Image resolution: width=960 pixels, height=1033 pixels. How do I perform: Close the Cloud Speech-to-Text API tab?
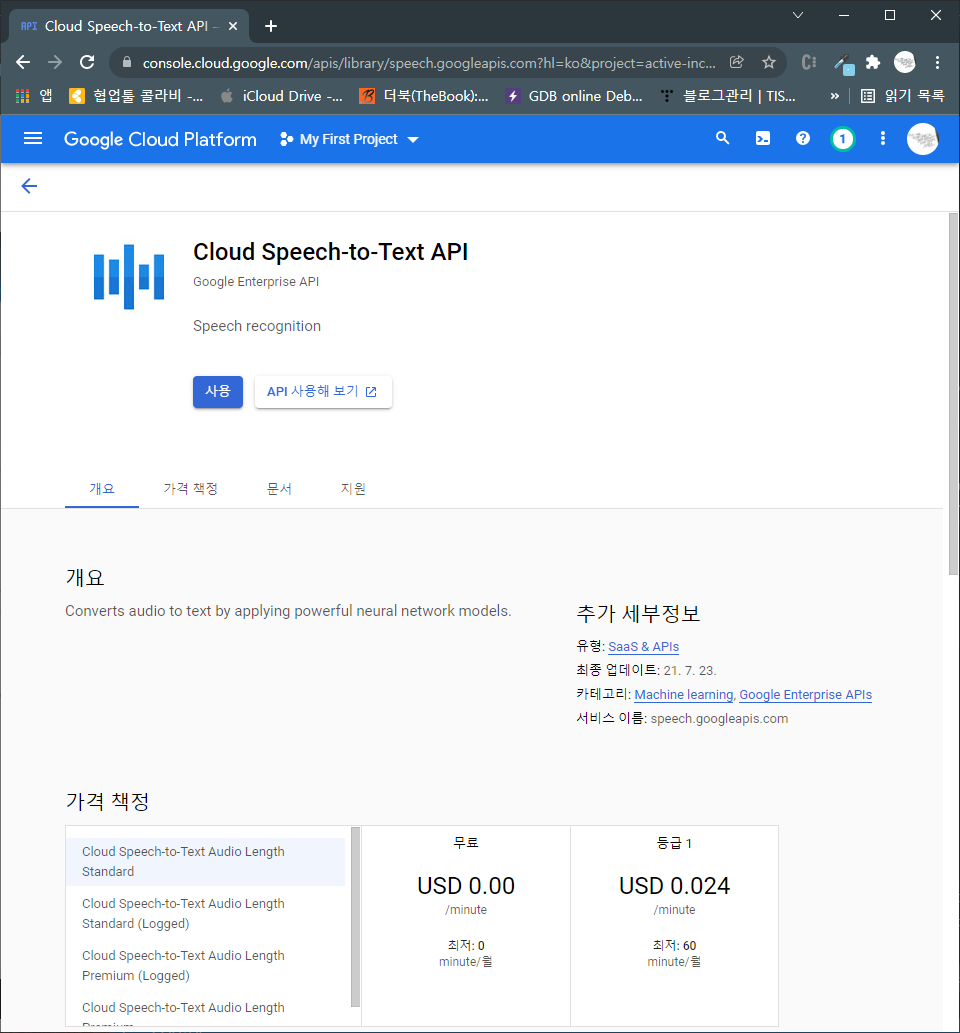[x=233, y=26]
